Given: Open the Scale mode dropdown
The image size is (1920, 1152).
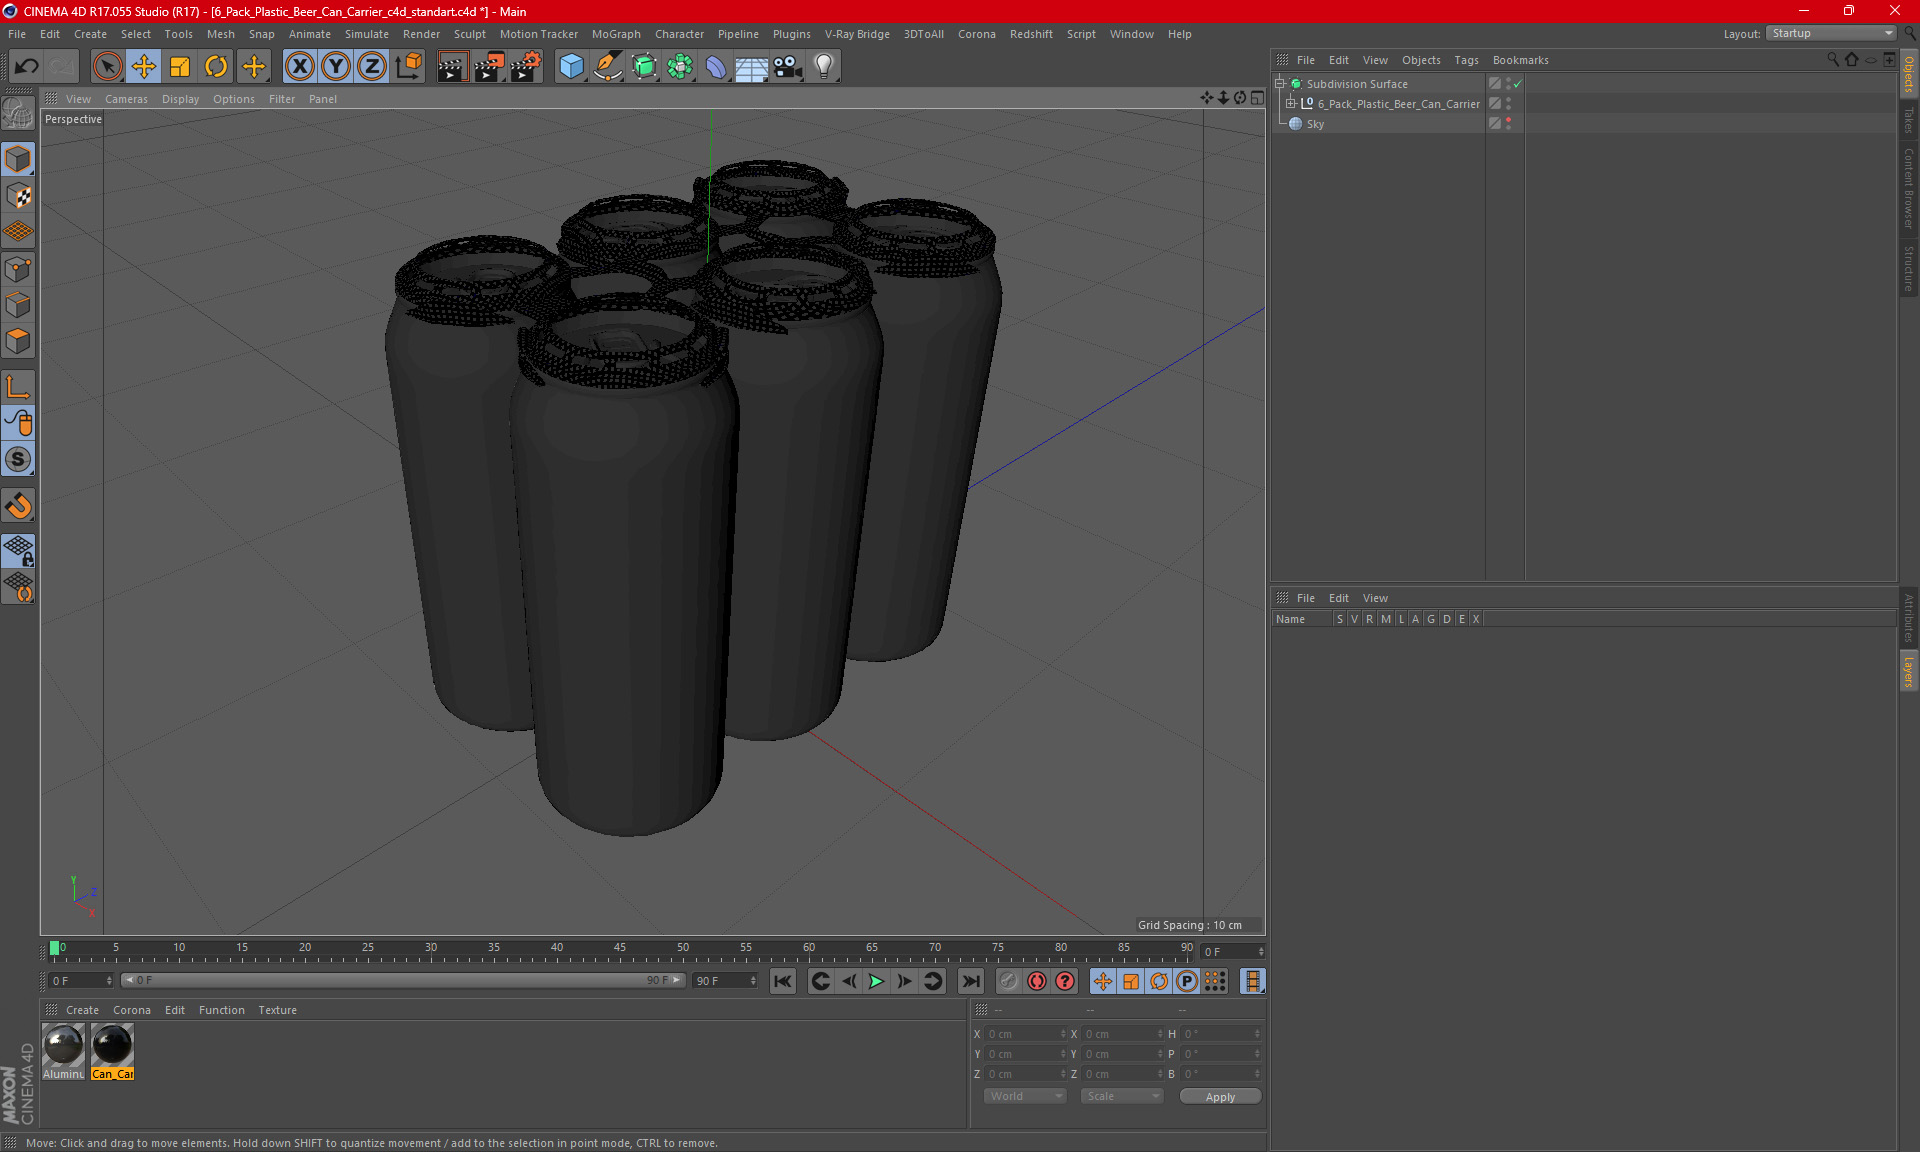Looking at the screenshot, I should pyautogui.click(x=1122, y=1096).
